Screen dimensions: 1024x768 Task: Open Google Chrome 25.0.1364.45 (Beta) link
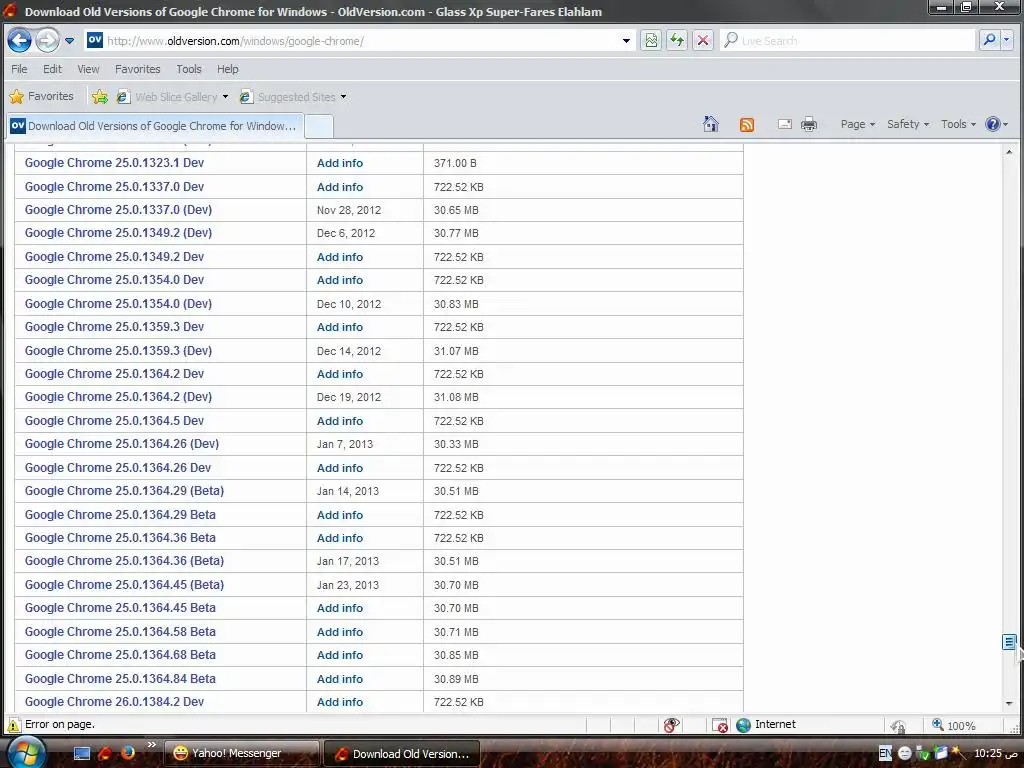click(x=124, y=584)
